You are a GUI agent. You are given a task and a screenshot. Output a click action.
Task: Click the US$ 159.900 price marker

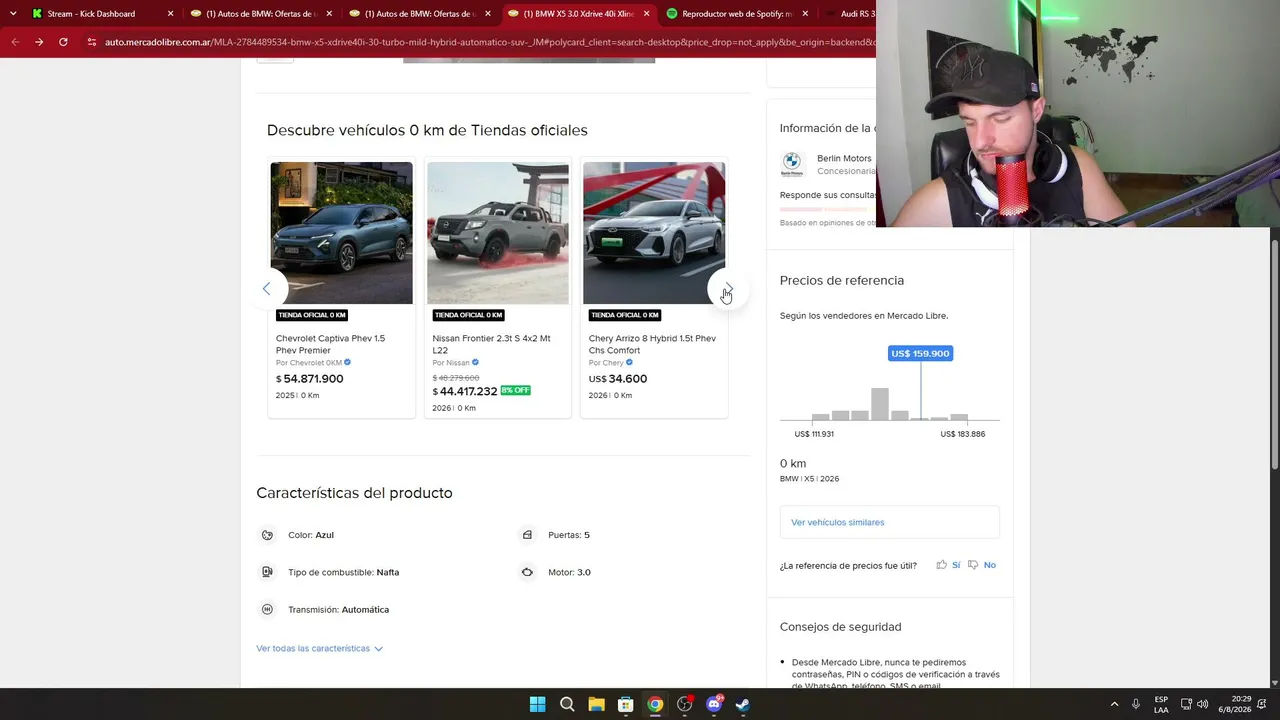[x=920, y=353]
